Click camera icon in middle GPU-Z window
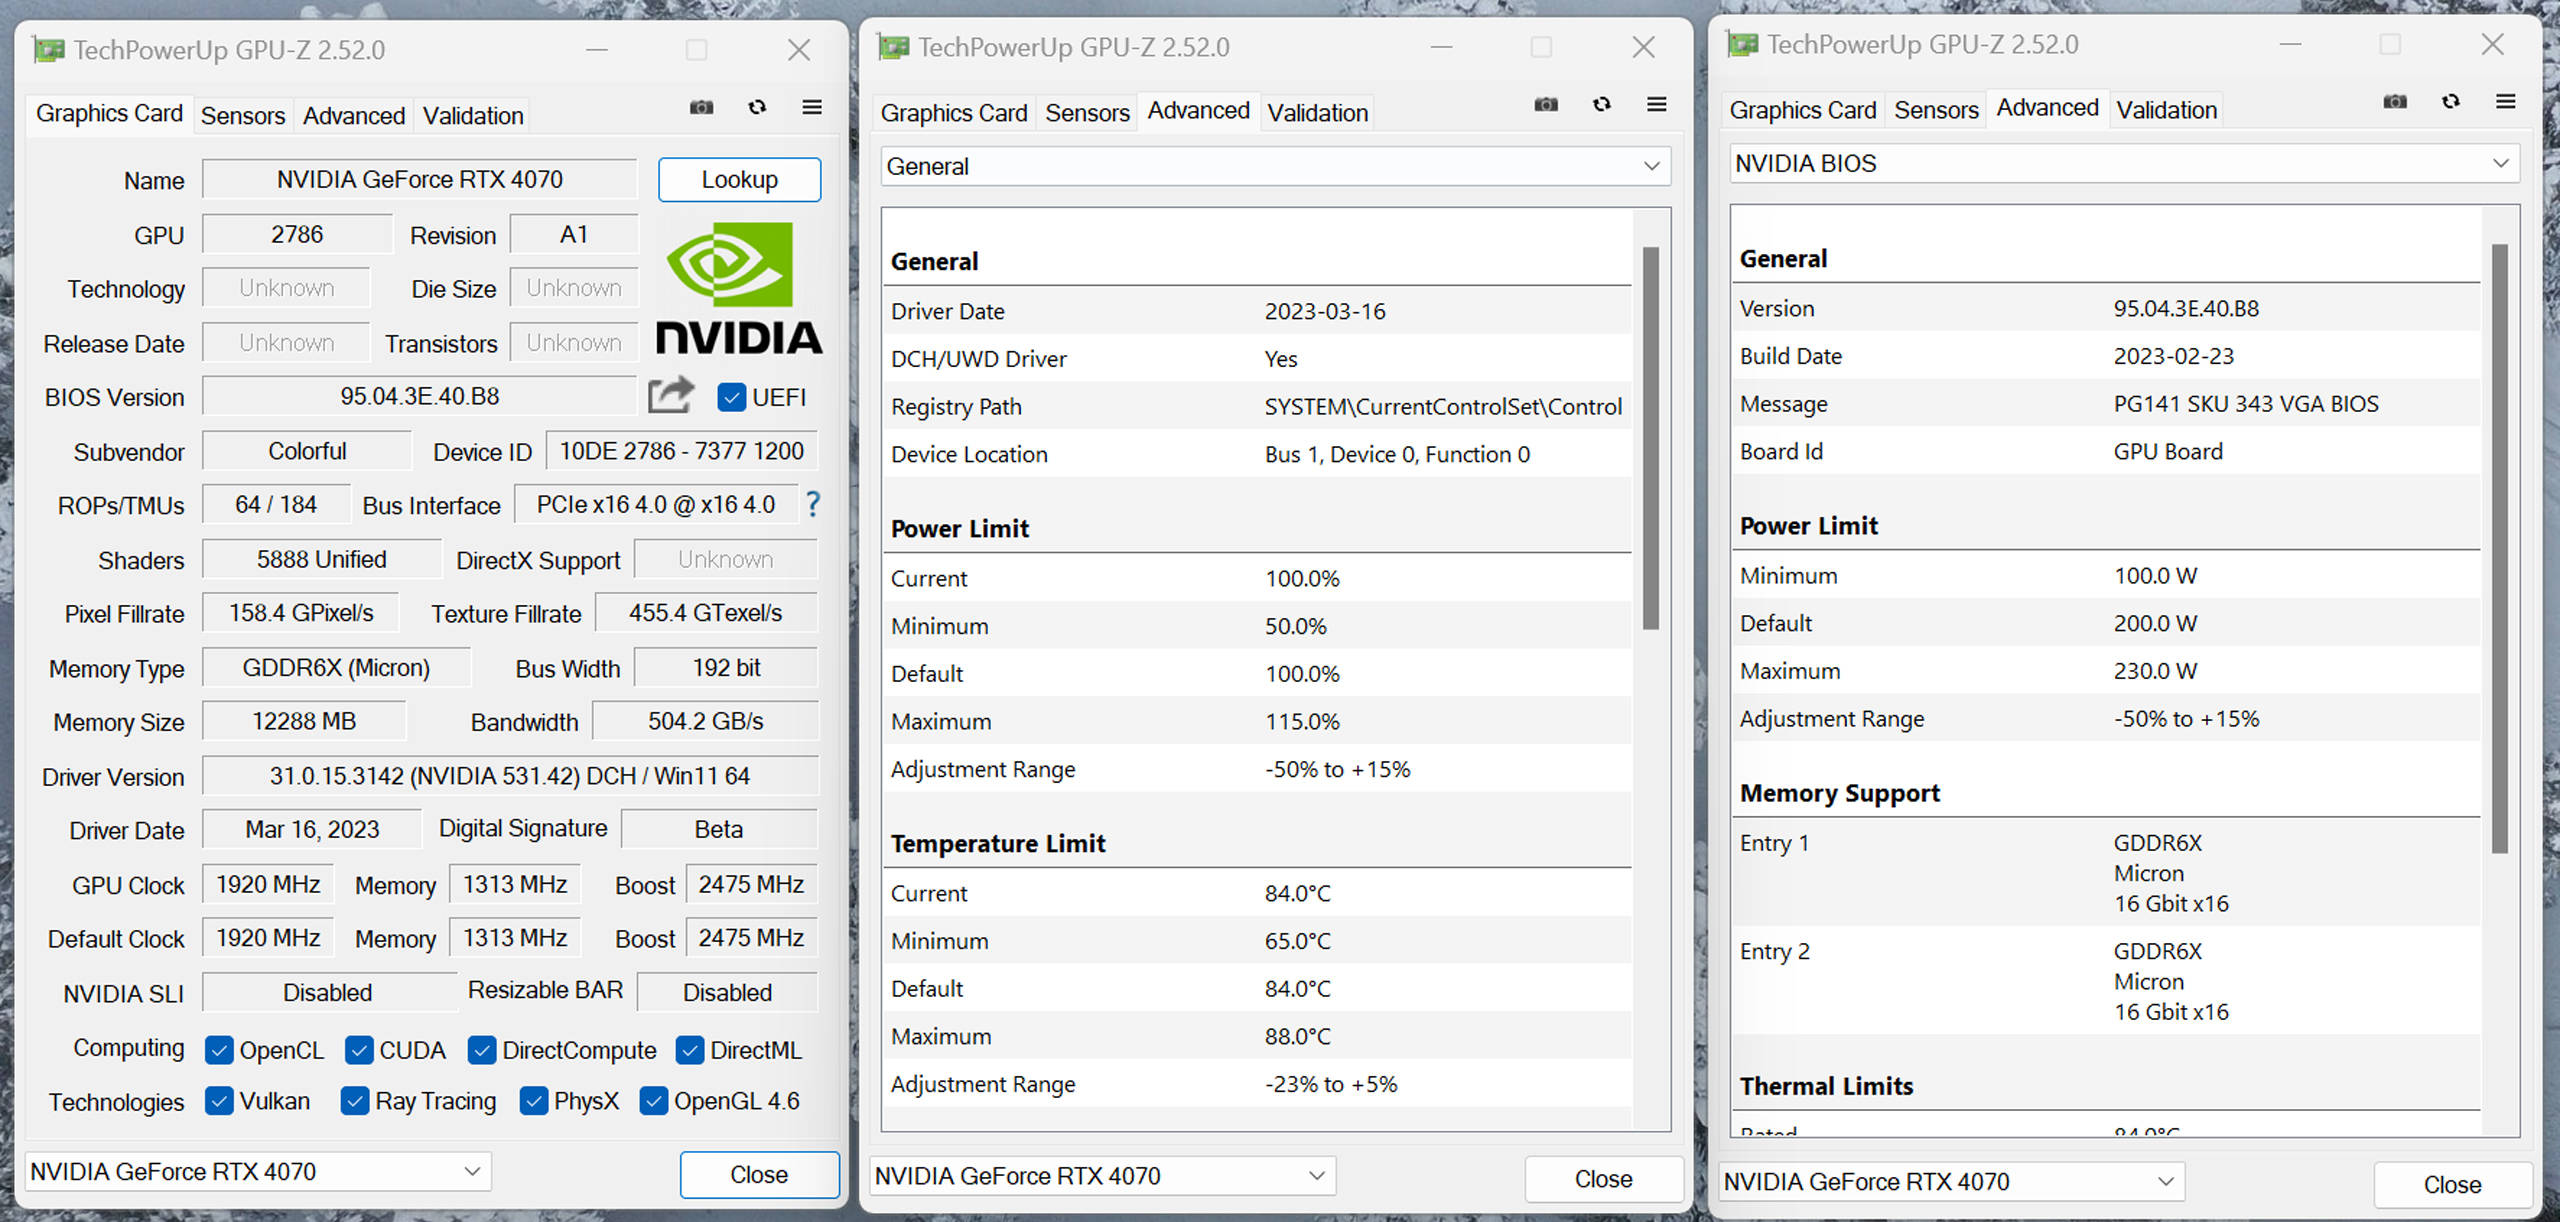Image resolution: width=2560 pixels, height=1222 pixels. point(1546,104)
